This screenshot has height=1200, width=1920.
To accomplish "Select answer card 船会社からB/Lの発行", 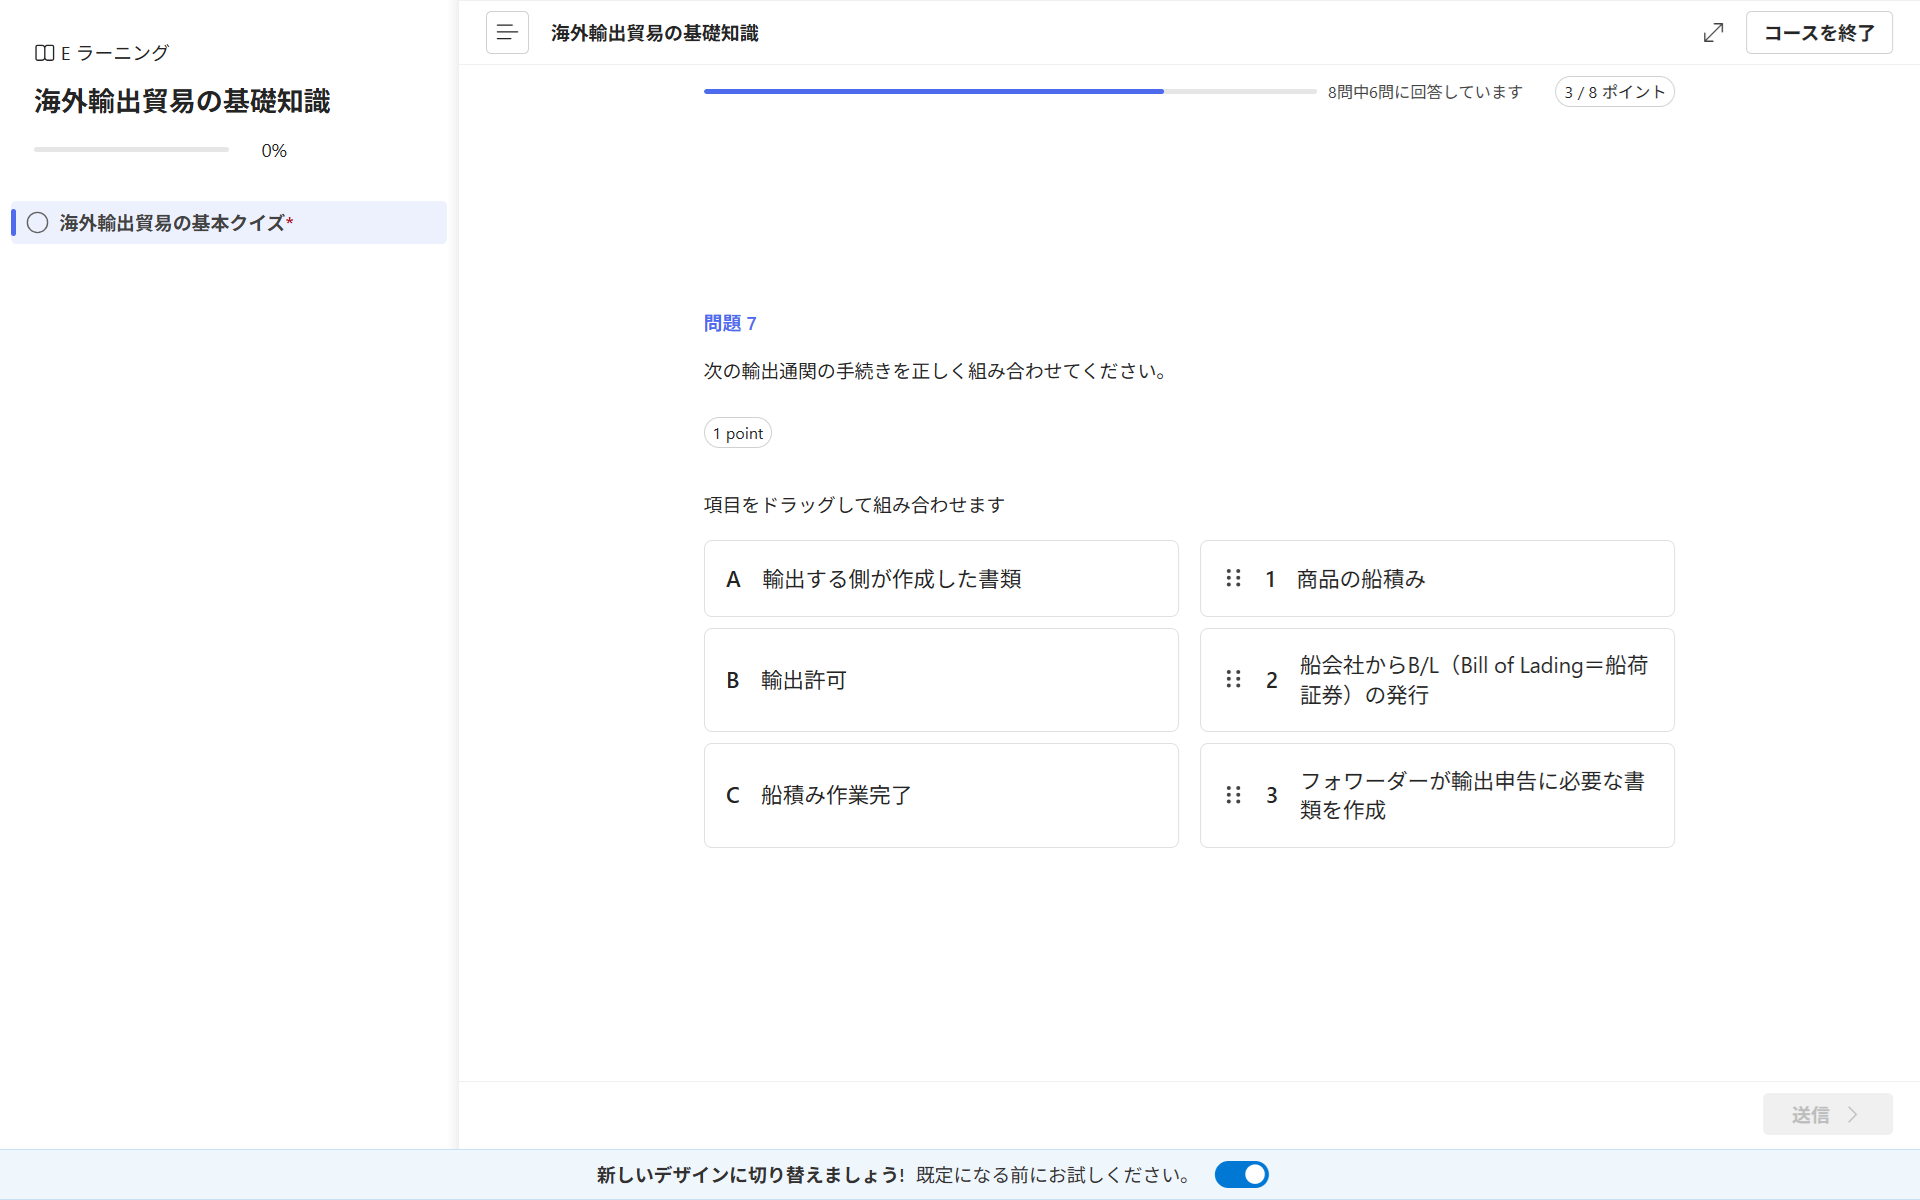I will point(1437,680).
